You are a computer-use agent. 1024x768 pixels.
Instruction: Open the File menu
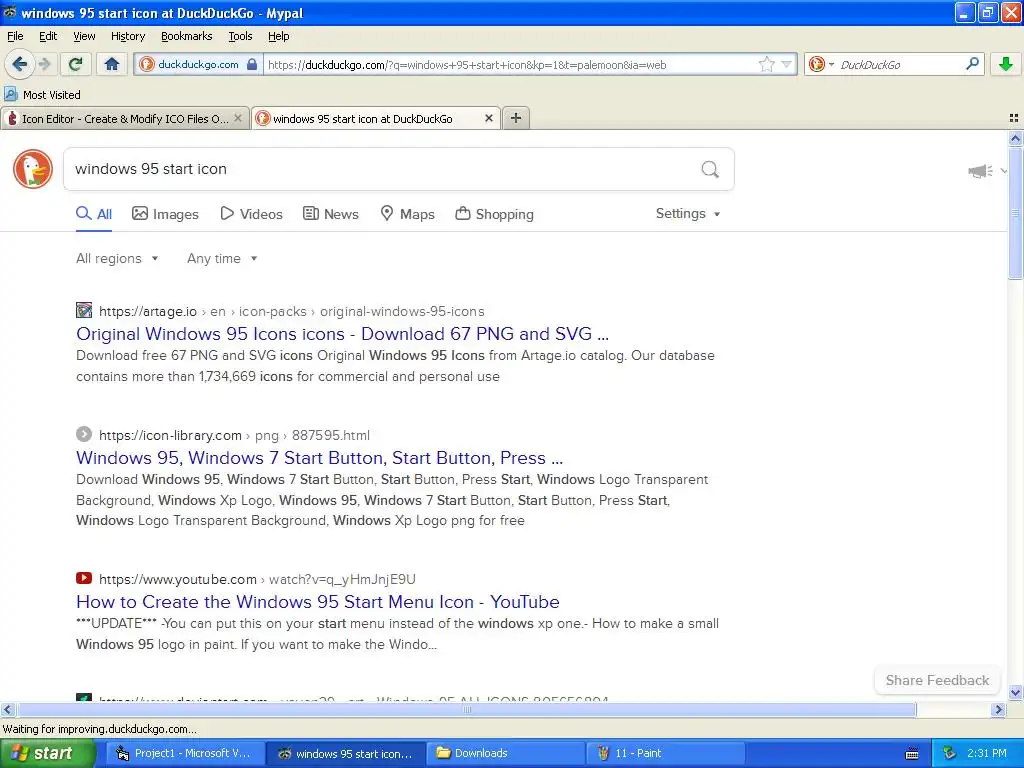click(15, 36)
